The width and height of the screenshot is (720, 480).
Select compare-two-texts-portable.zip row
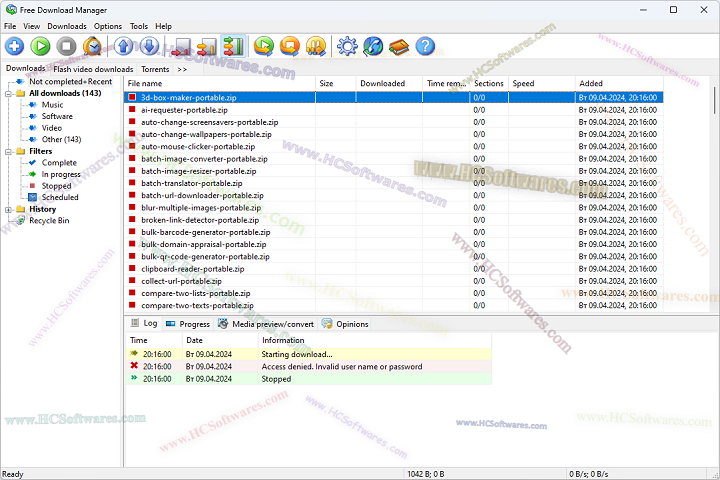[394, 305]
